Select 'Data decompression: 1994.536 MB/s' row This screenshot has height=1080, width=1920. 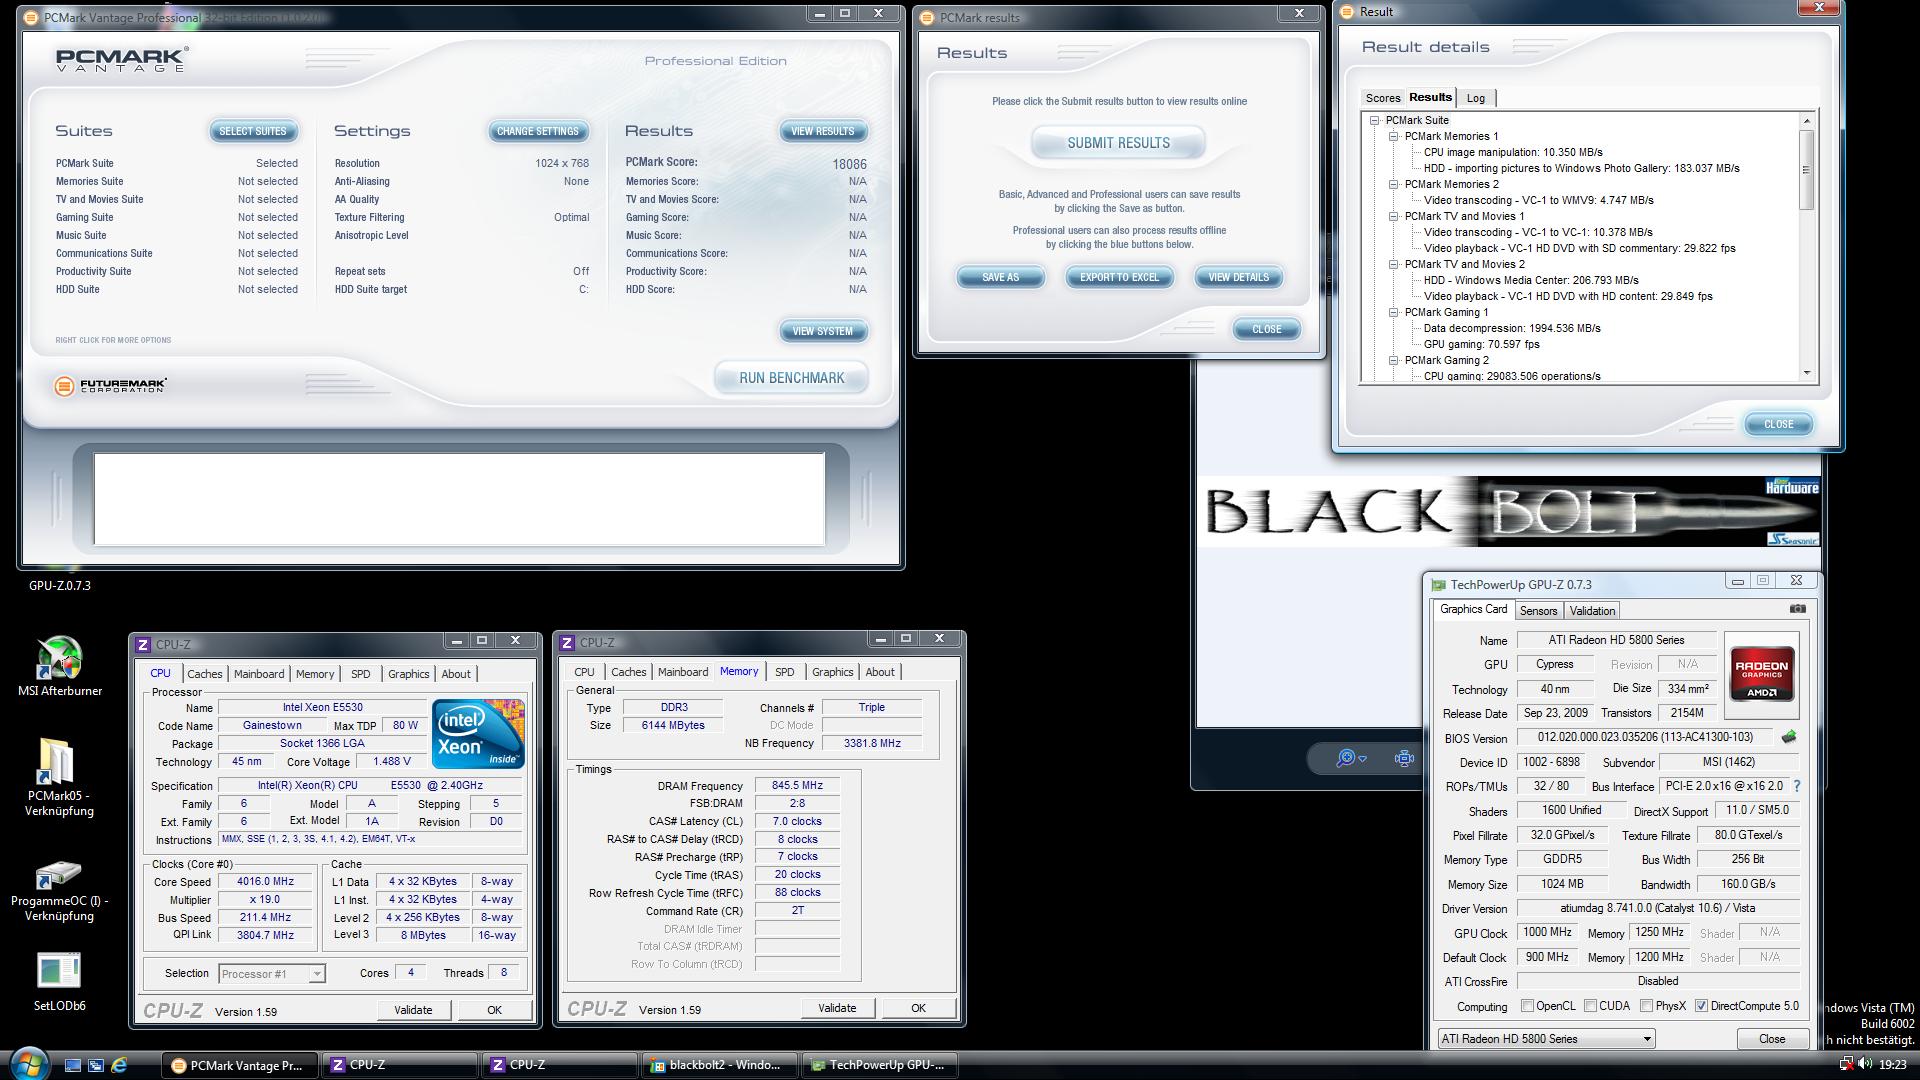point(1512,328)
